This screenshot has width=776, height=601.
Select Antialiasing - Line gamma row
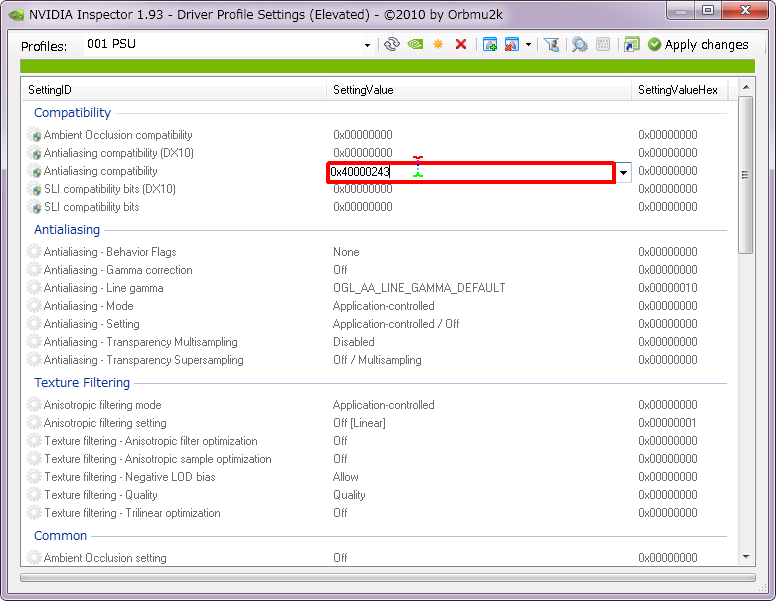(376, 288)
